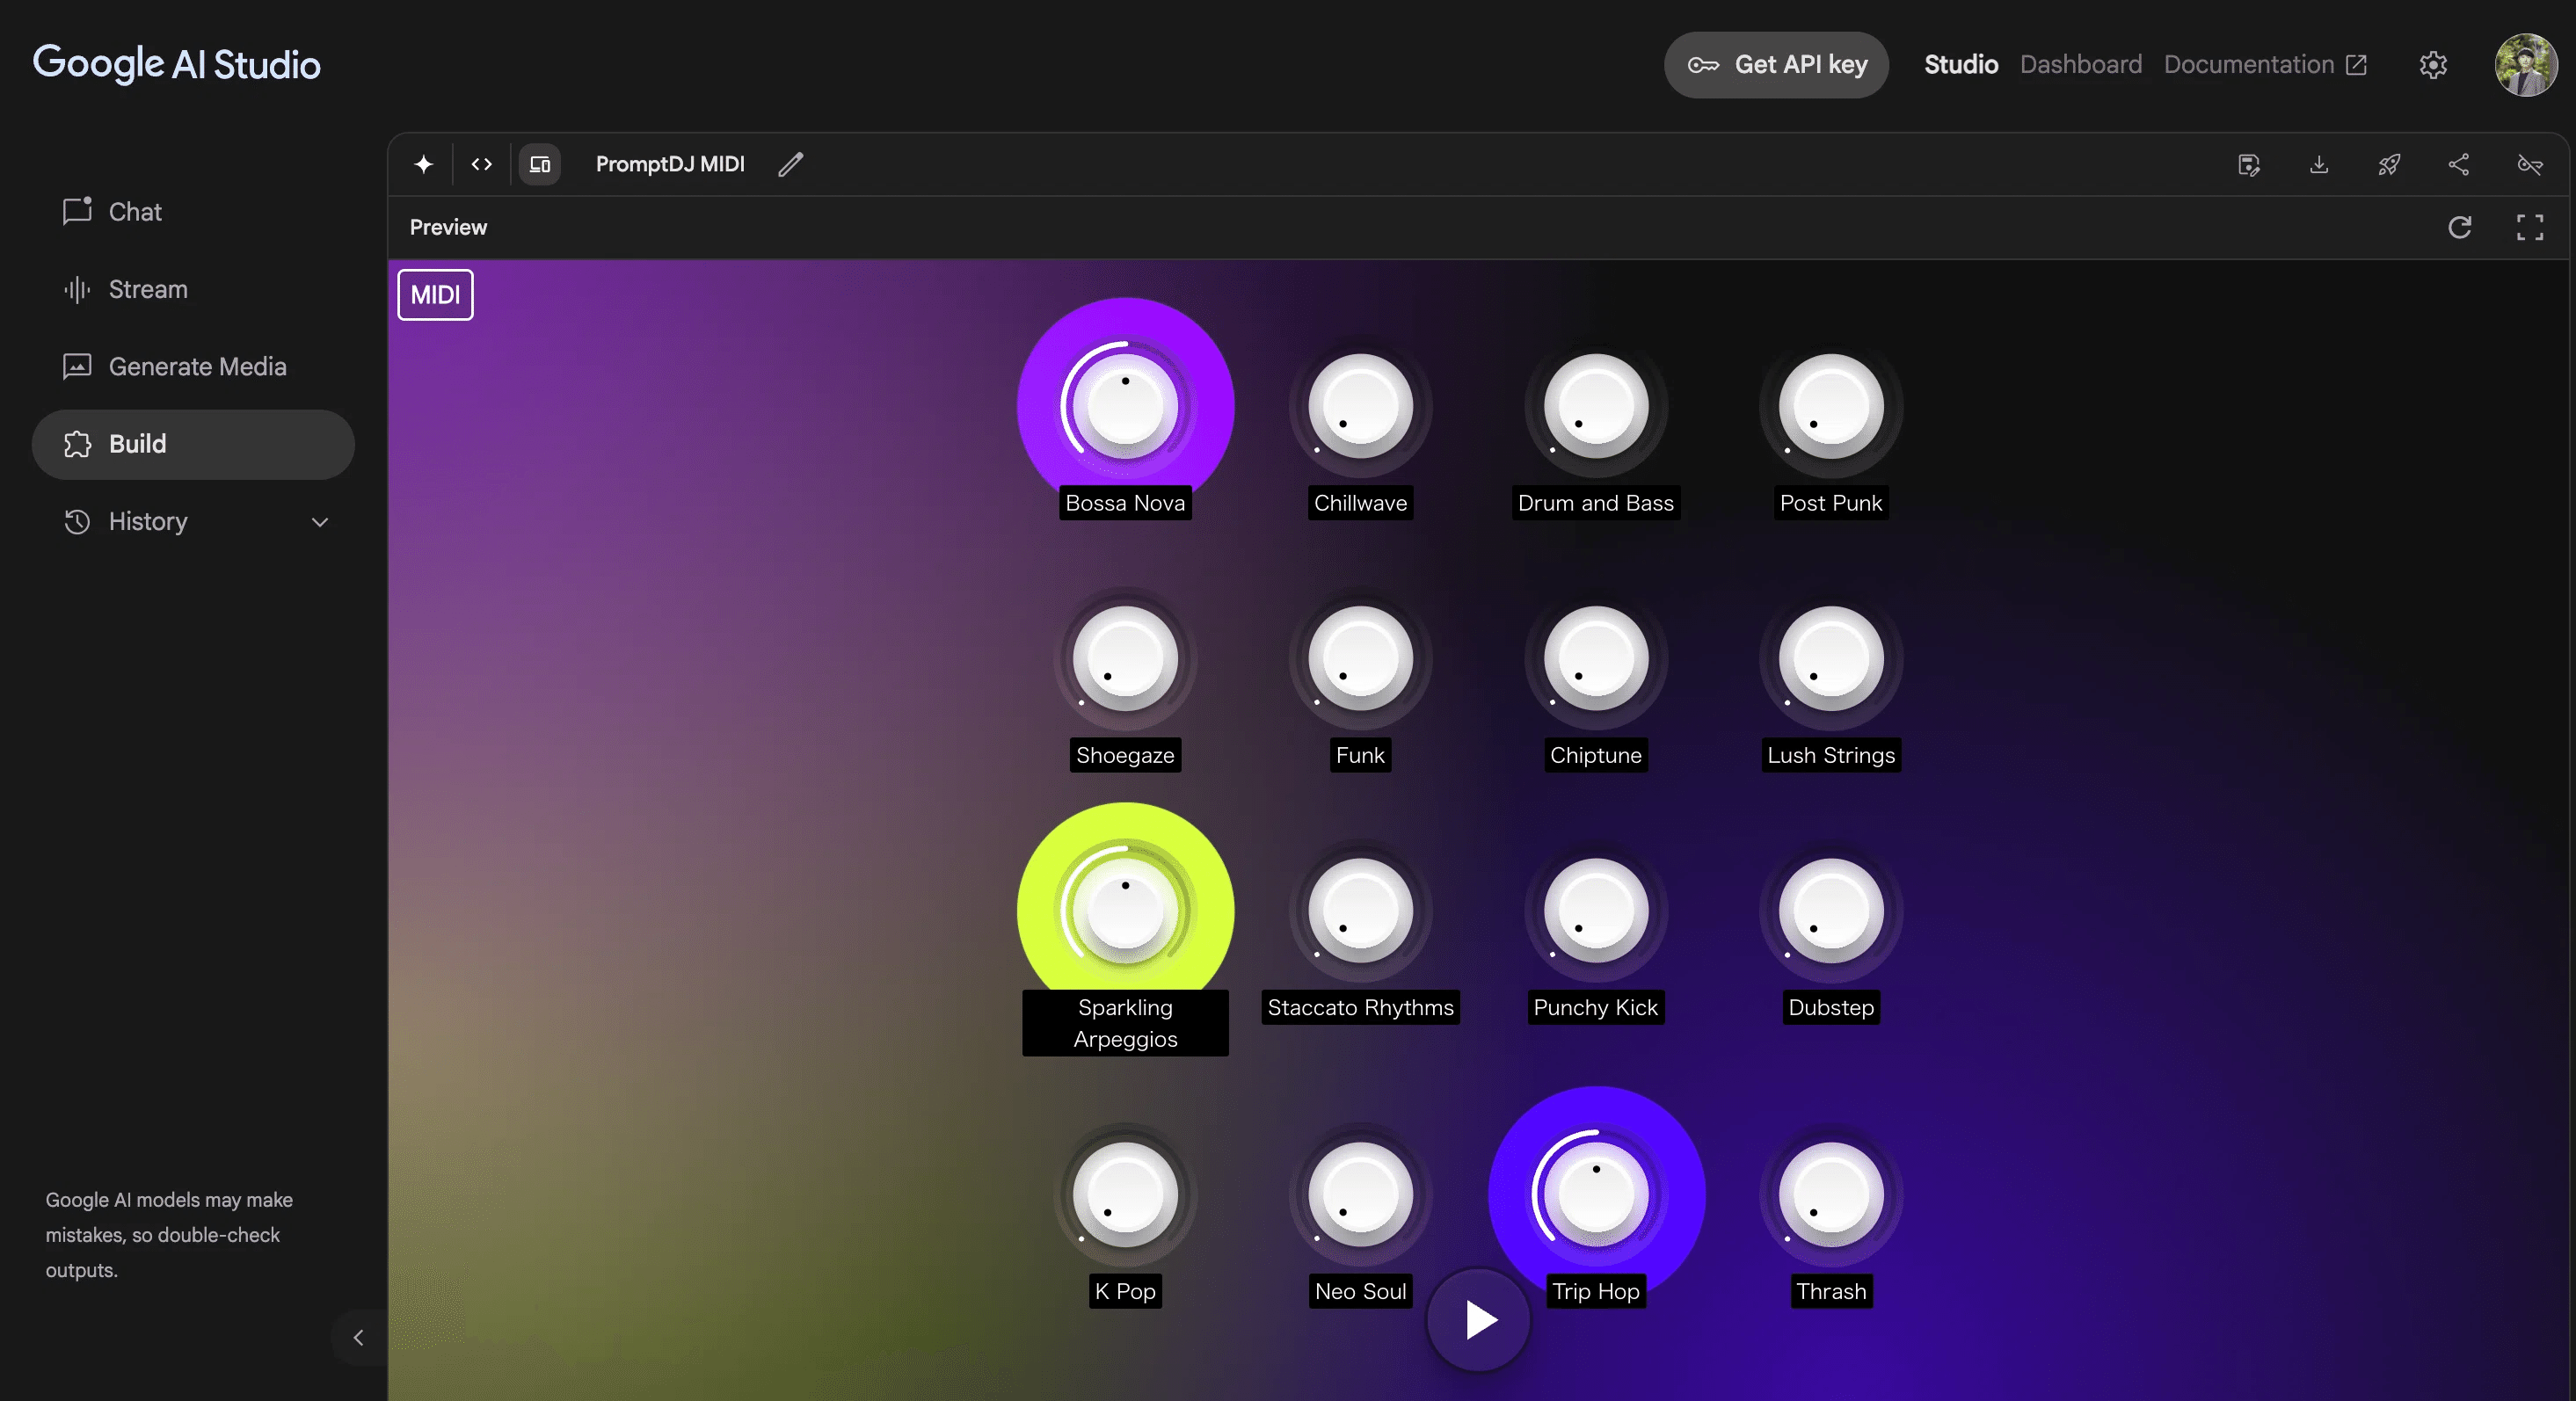Click the share app icon

pos(2459,164)
